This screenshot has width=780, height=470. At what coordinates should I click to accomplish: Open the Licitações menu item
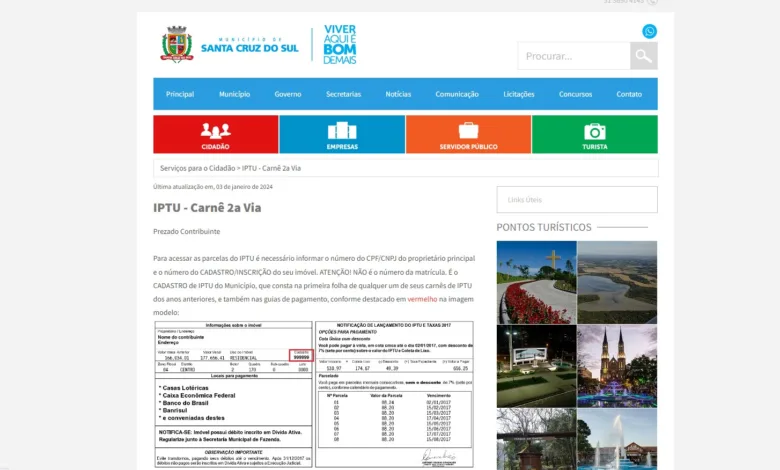519,94
